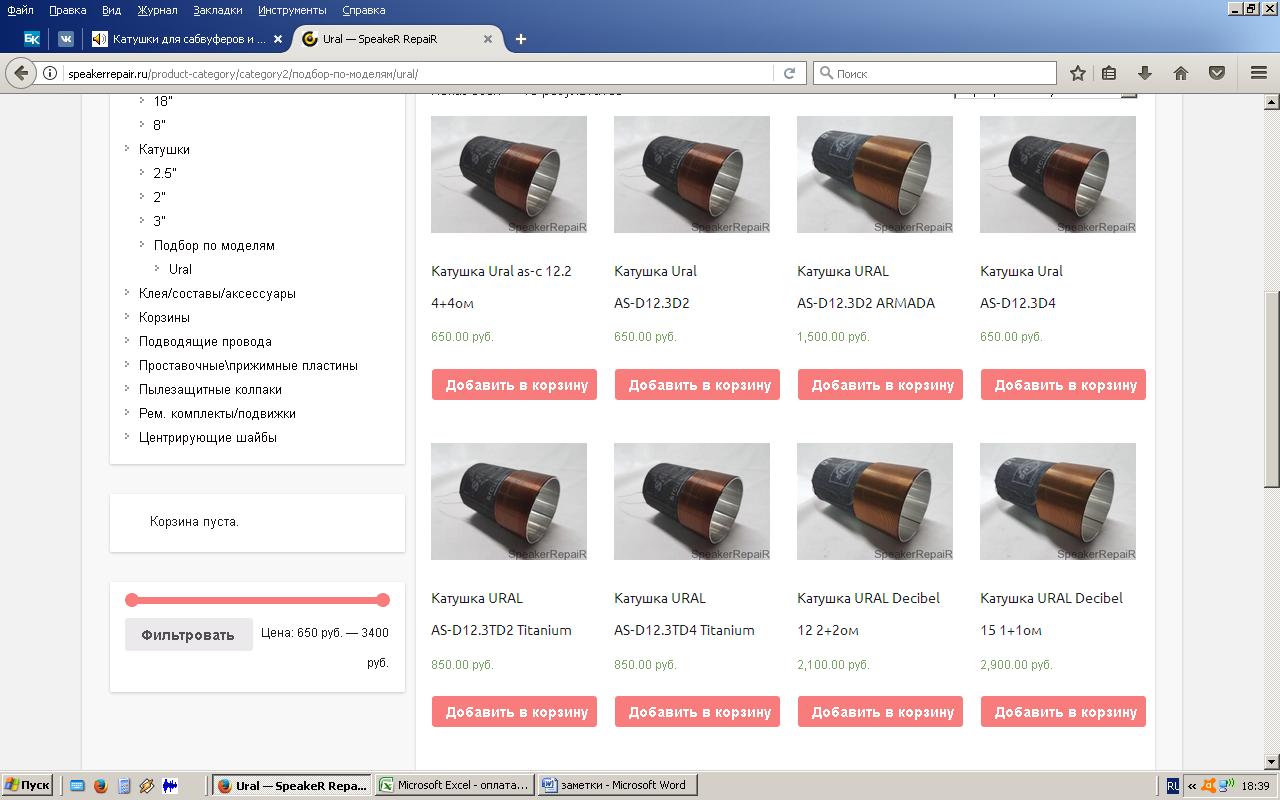Open the Катушка URAL Decibel 12 2+2ом link
Image resolution: width=1280 pixels, height=800 pixels.
868,614
